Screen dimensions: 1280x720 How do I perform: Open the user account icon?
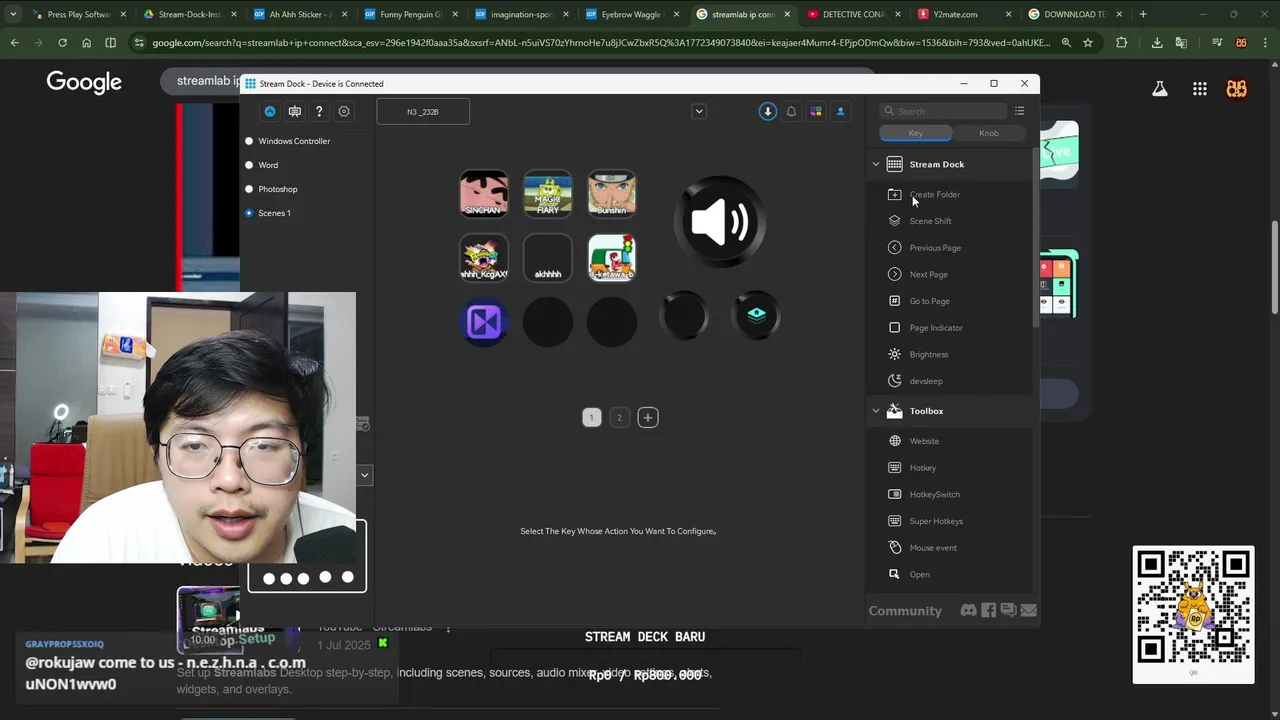click(x=840, y=111)
